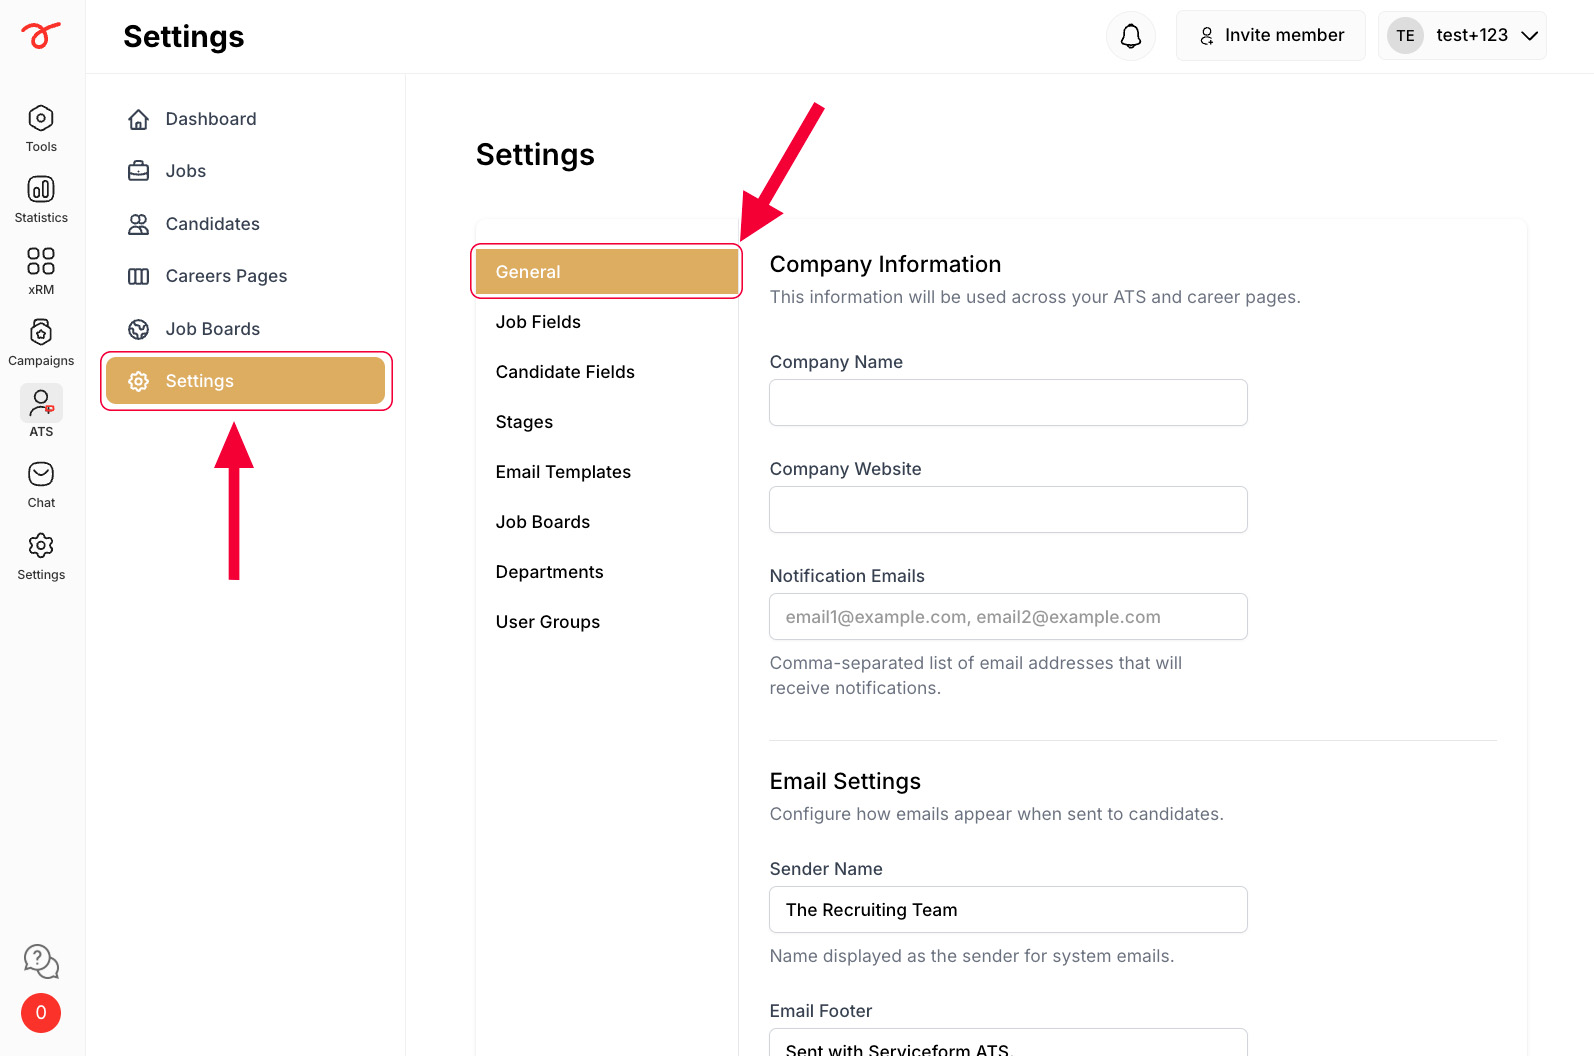Select the highlighted Settings menu item
Image resolution: width=1594 pixels, height=1056 pixels.
pyautogui.click(x=246, y=381)
